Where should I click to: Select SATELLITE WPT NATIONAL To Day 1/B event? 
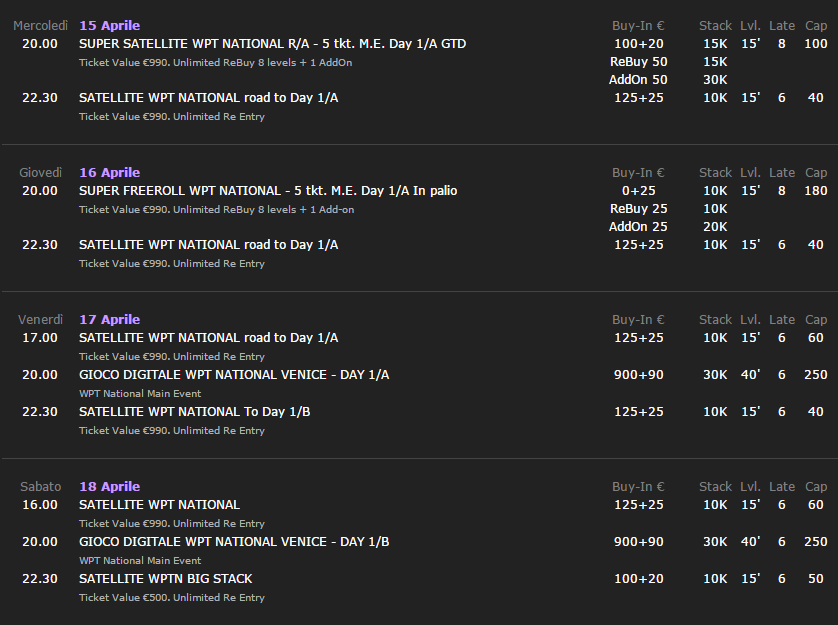click(195, 412)
